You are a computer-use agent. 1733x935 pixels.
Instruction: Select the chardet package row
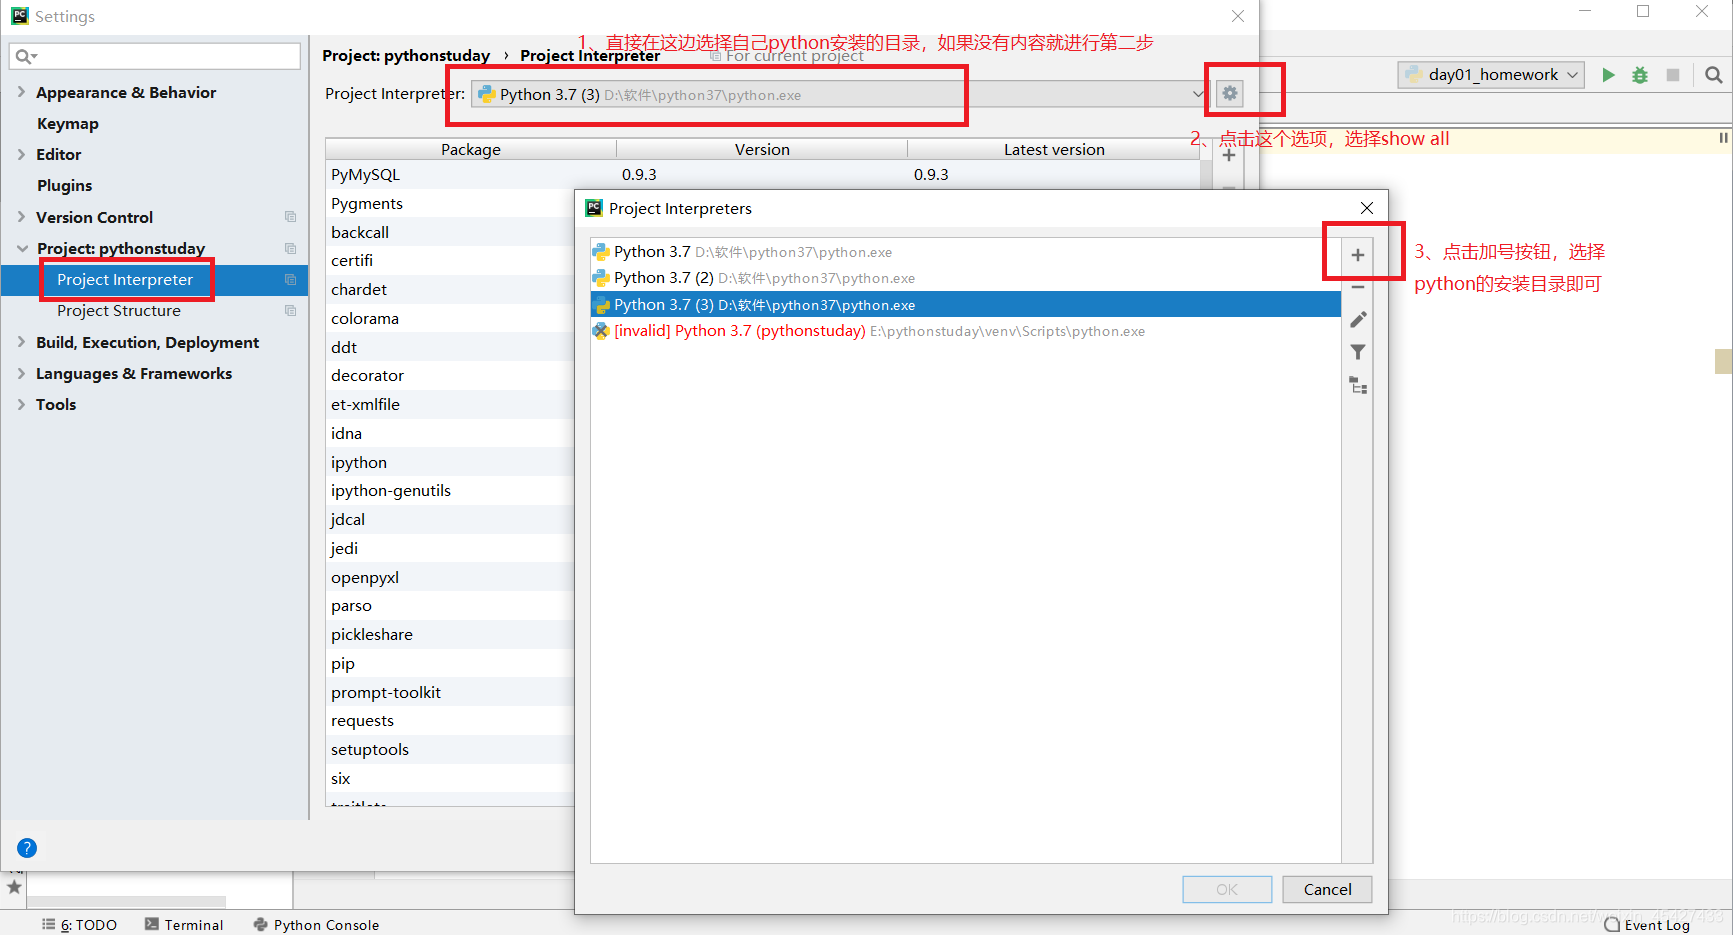point(450,289)
